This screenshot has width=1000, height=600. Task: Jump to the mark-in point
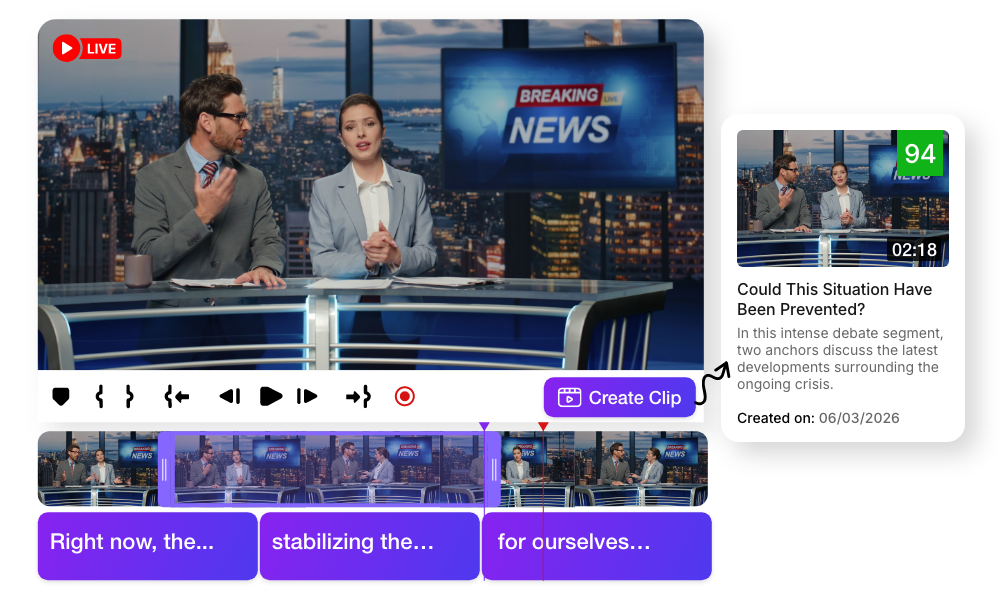177,397
